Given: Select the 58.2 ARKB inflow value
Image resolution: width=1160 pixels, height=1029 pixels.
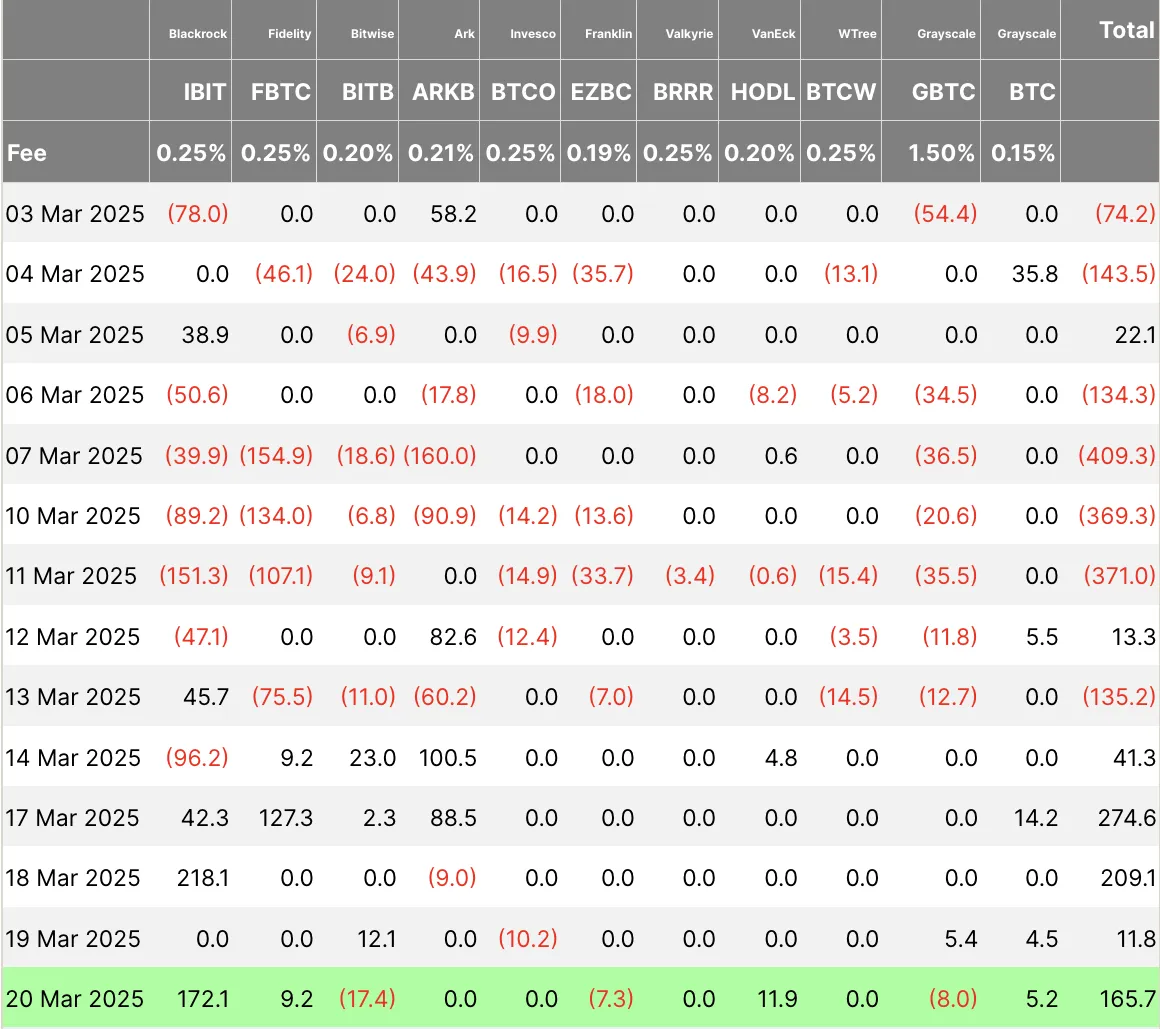Looking at the screenshot, I should pos(453,214).
